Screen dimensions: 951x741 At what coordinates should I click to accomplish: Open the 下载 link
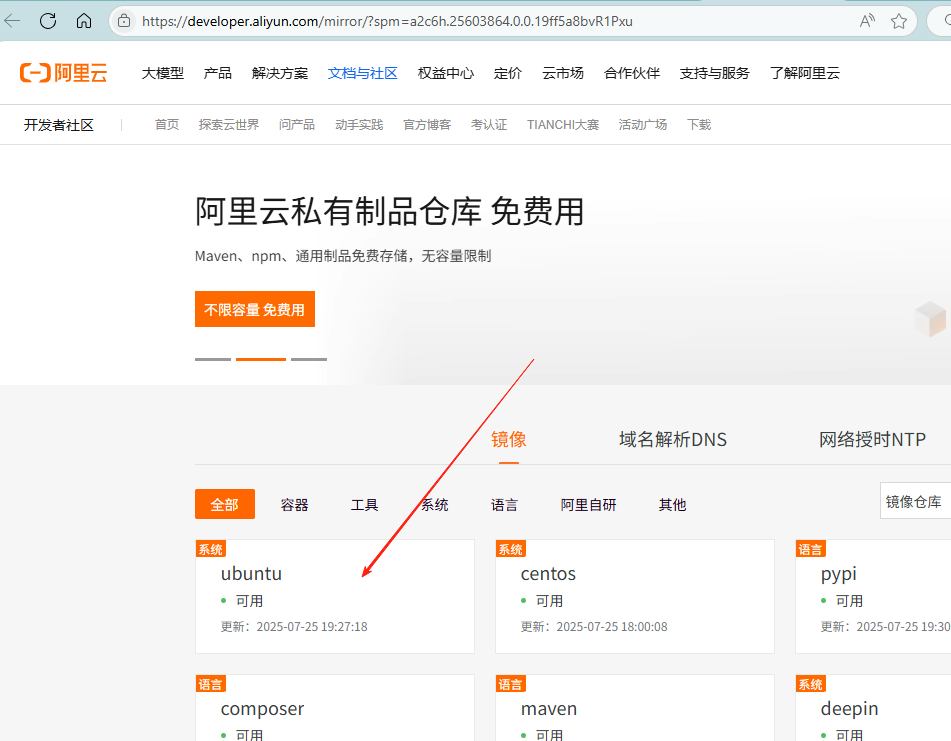pos(699,125)
